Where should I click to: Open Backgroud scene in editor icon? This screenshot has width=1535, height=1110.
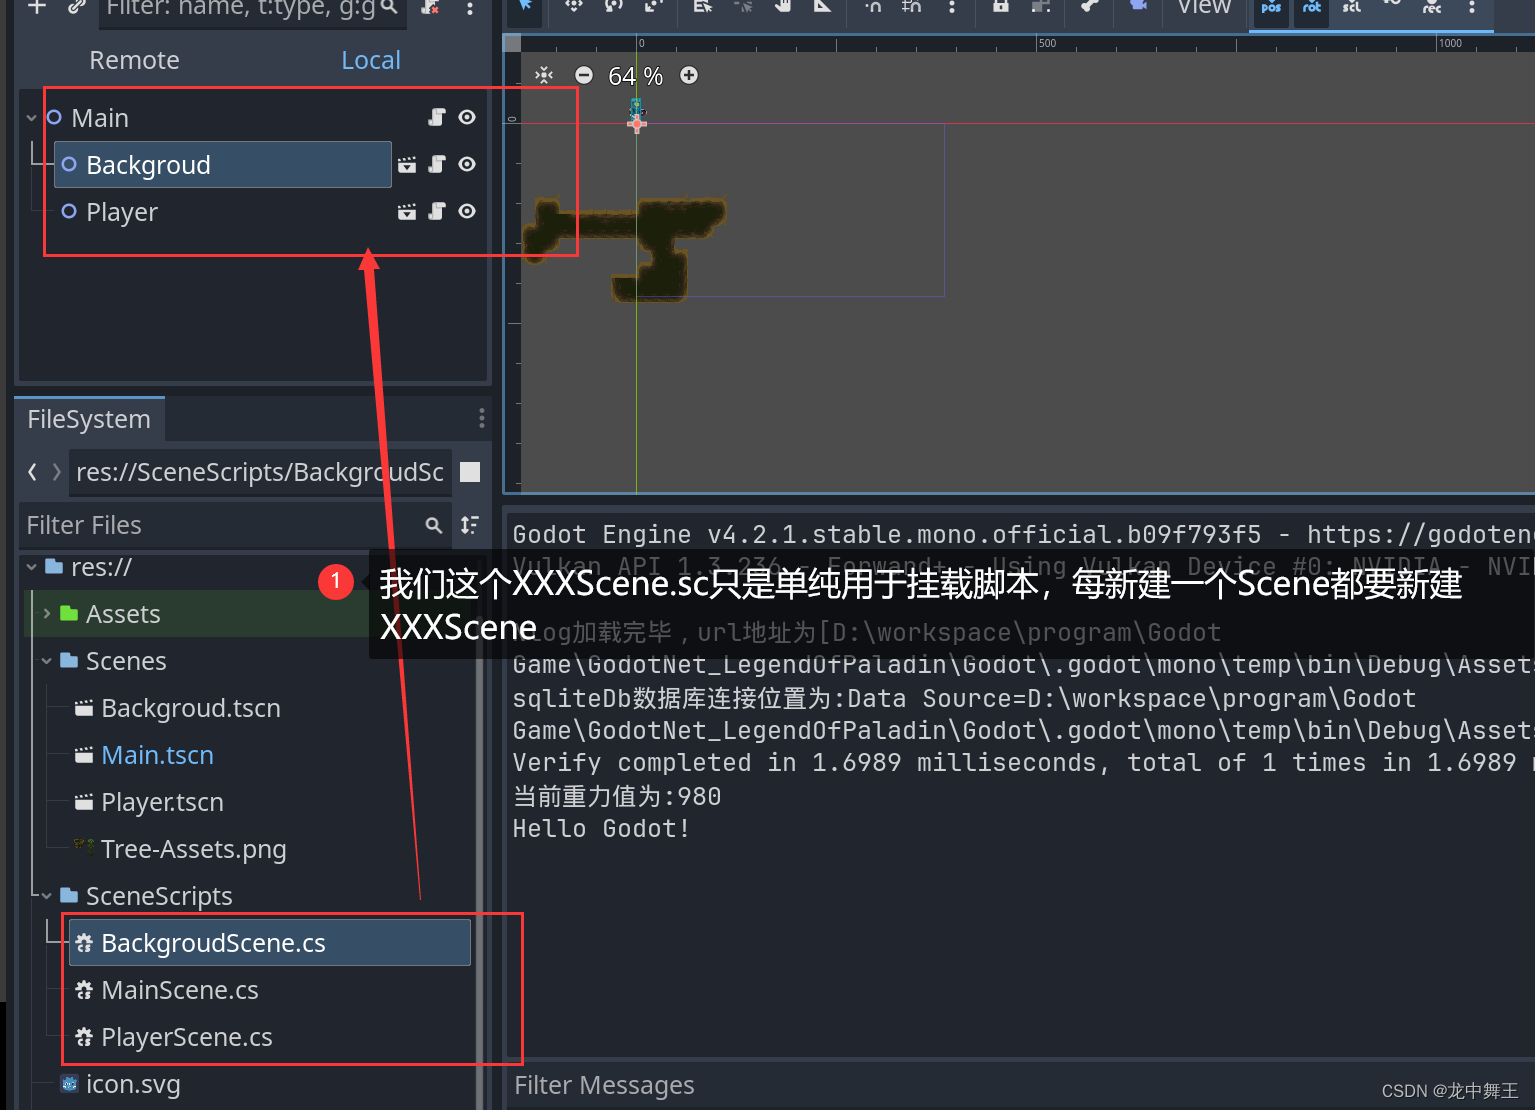[x=407, y=164]
